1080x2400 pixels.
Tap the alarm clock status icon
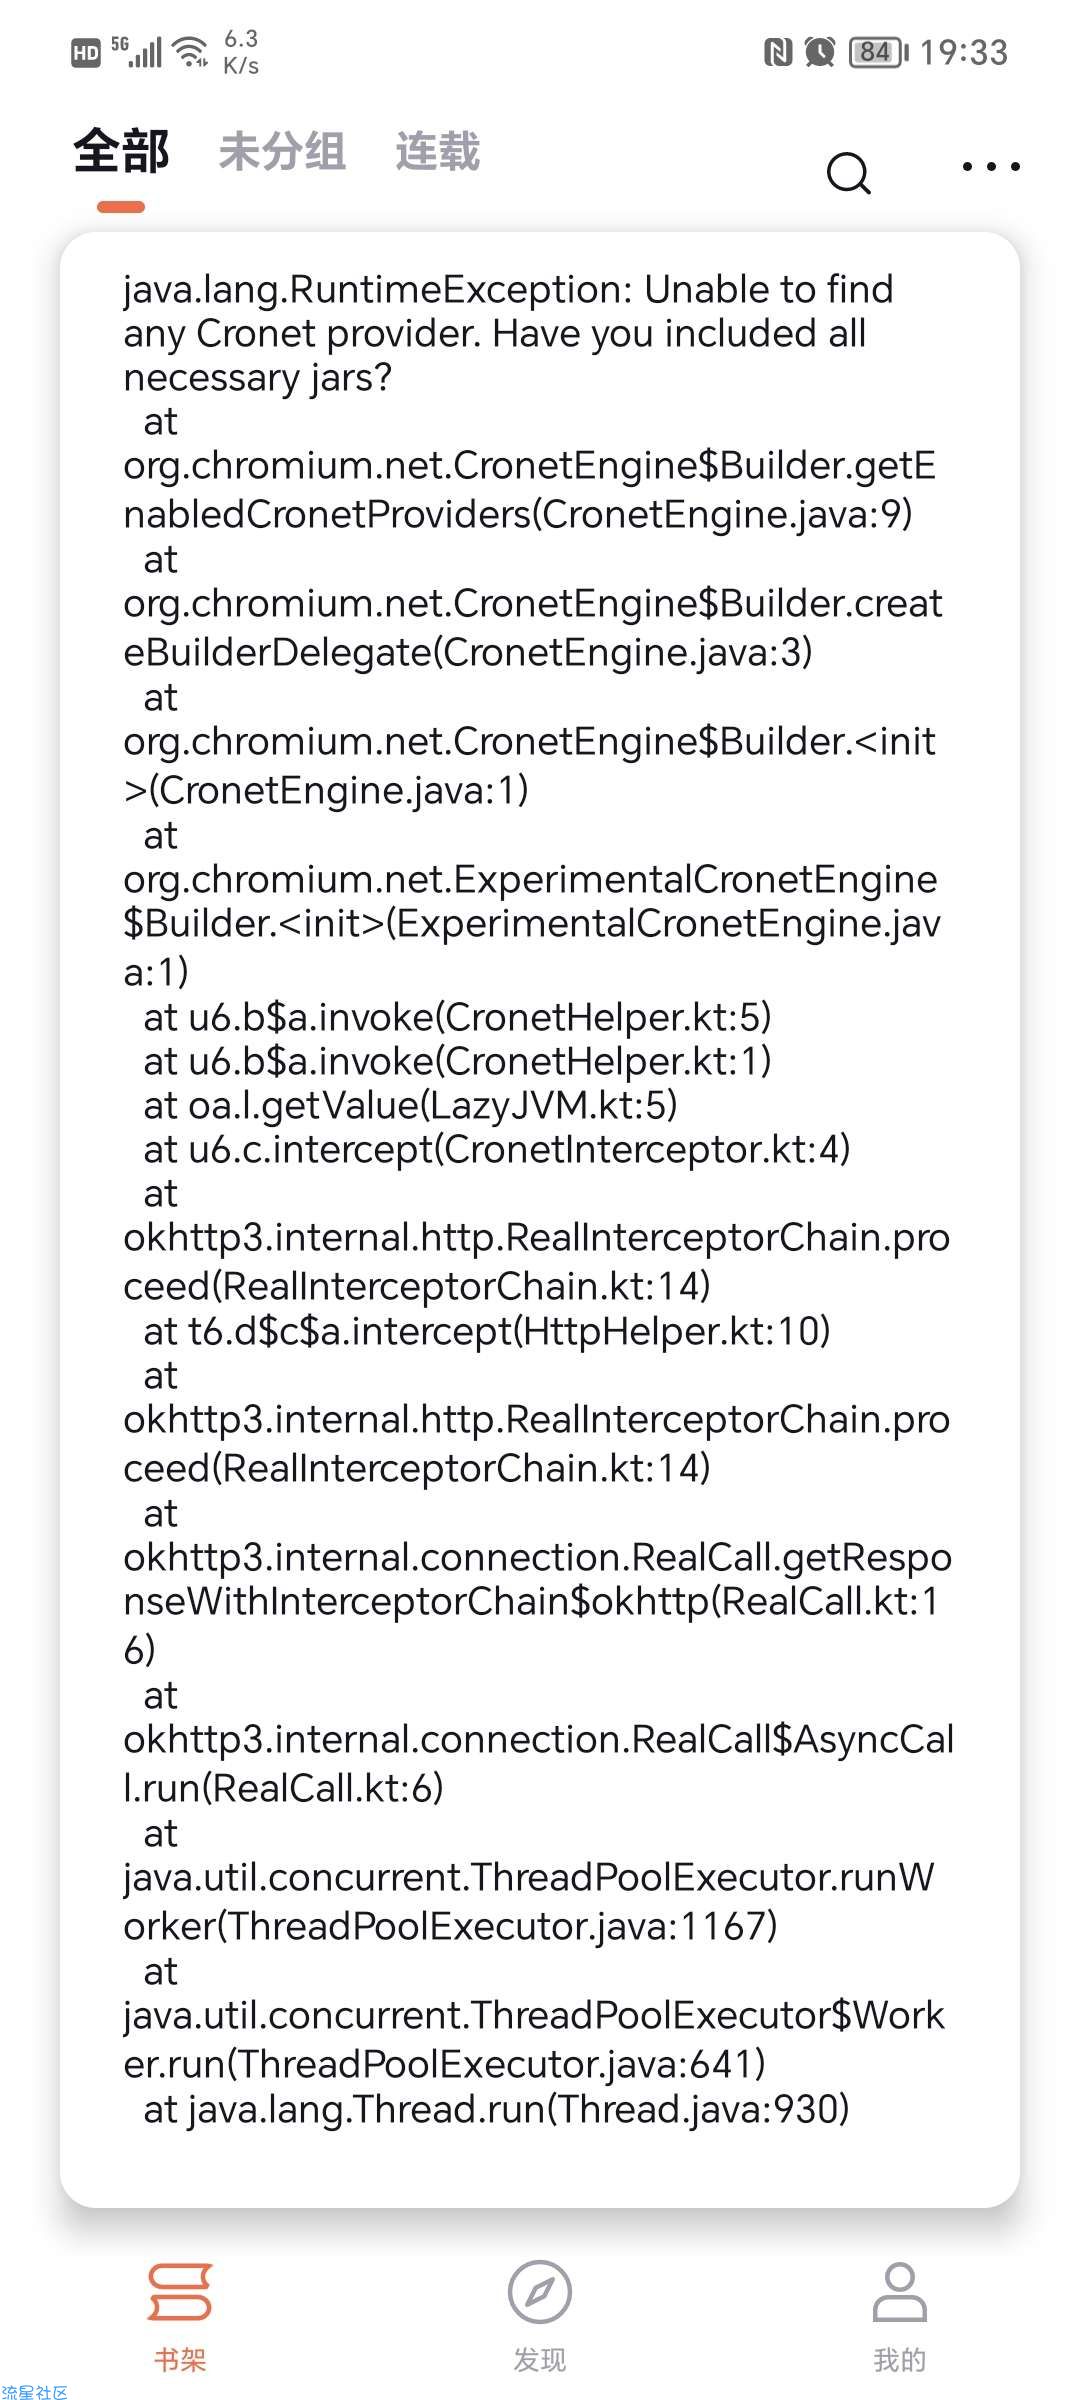[x=820, y=52]
